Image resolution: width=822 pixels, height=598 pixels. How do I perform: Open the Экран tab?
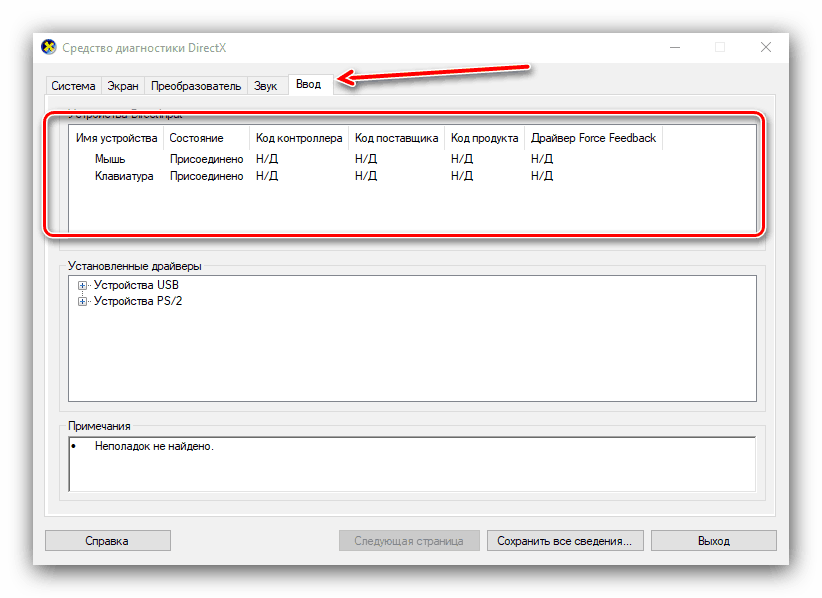point(123,86)
